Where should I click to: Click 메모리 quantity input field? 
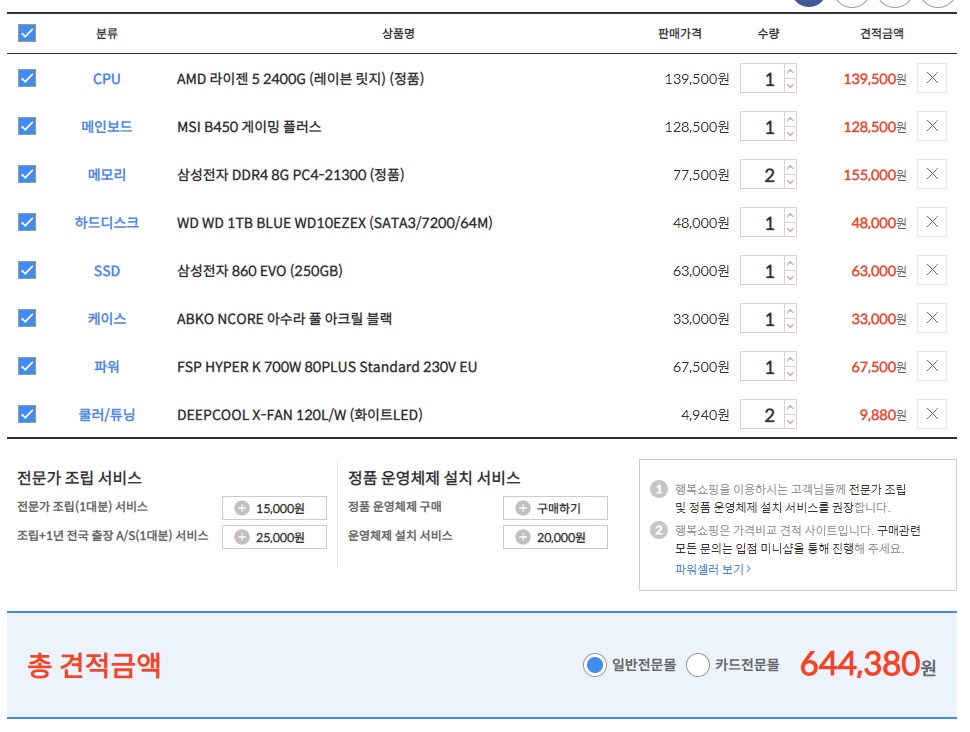point(762,174)
